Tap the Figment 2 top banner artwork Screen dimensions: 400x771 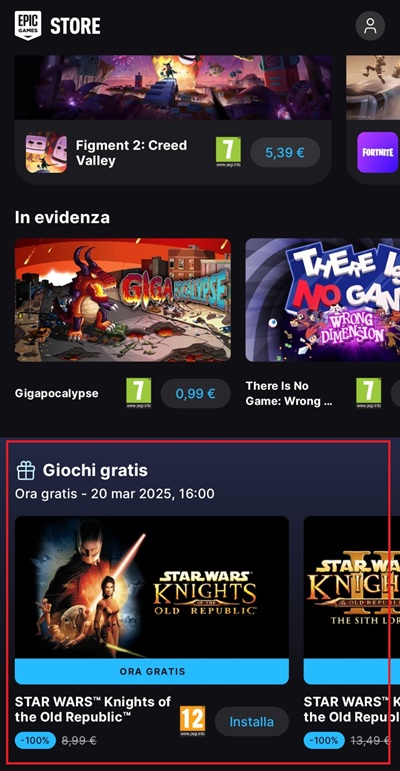click(x=173, y=88)
